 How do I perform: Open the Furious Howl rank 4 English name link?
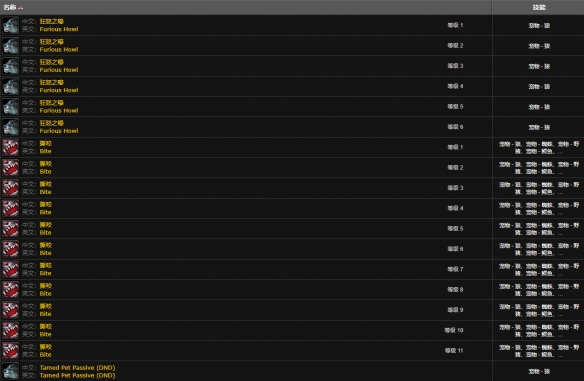[x=59, y=90]
